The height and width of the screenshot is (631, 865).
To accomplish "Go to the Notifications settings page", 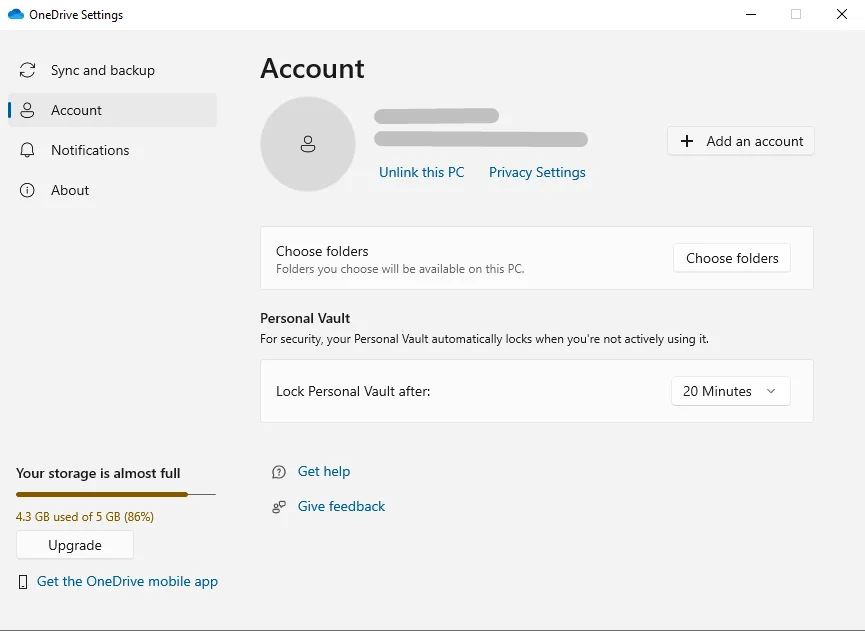I will coord(113,150).
